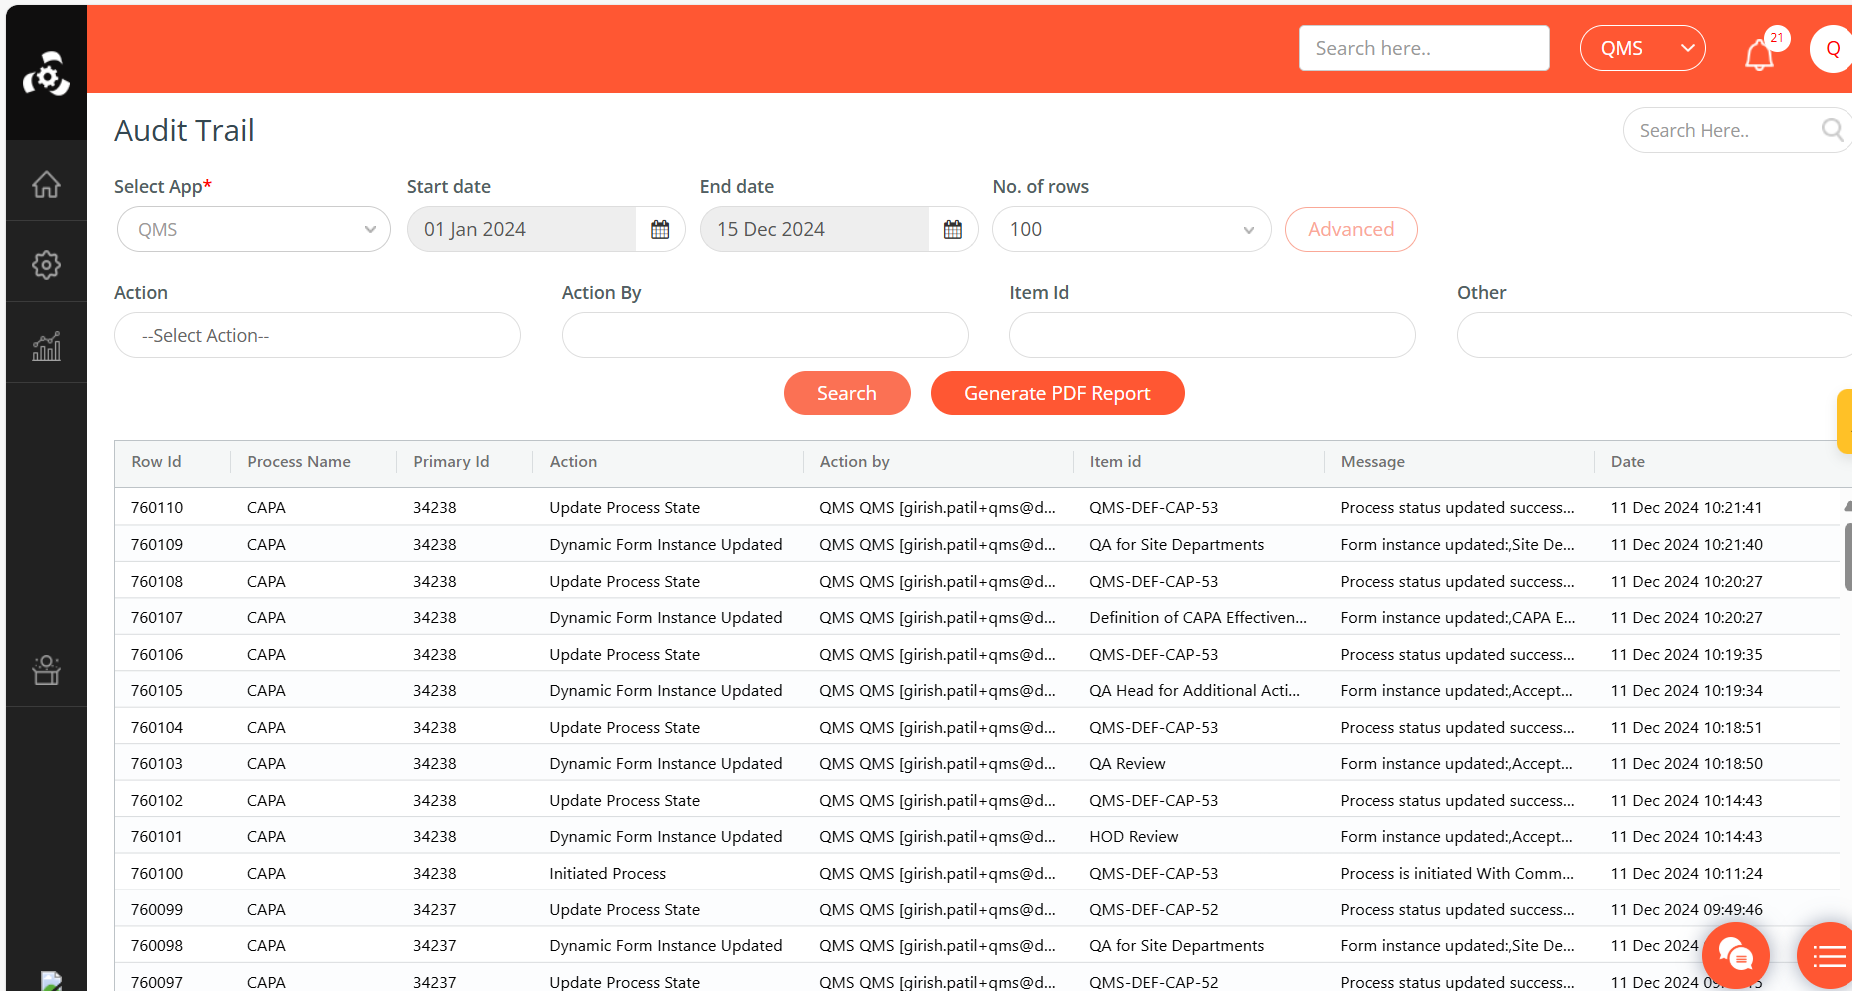Click the robot assistant icon in sidebar
The height and width of the screenshot is (991, 1852).
[46, 670]
